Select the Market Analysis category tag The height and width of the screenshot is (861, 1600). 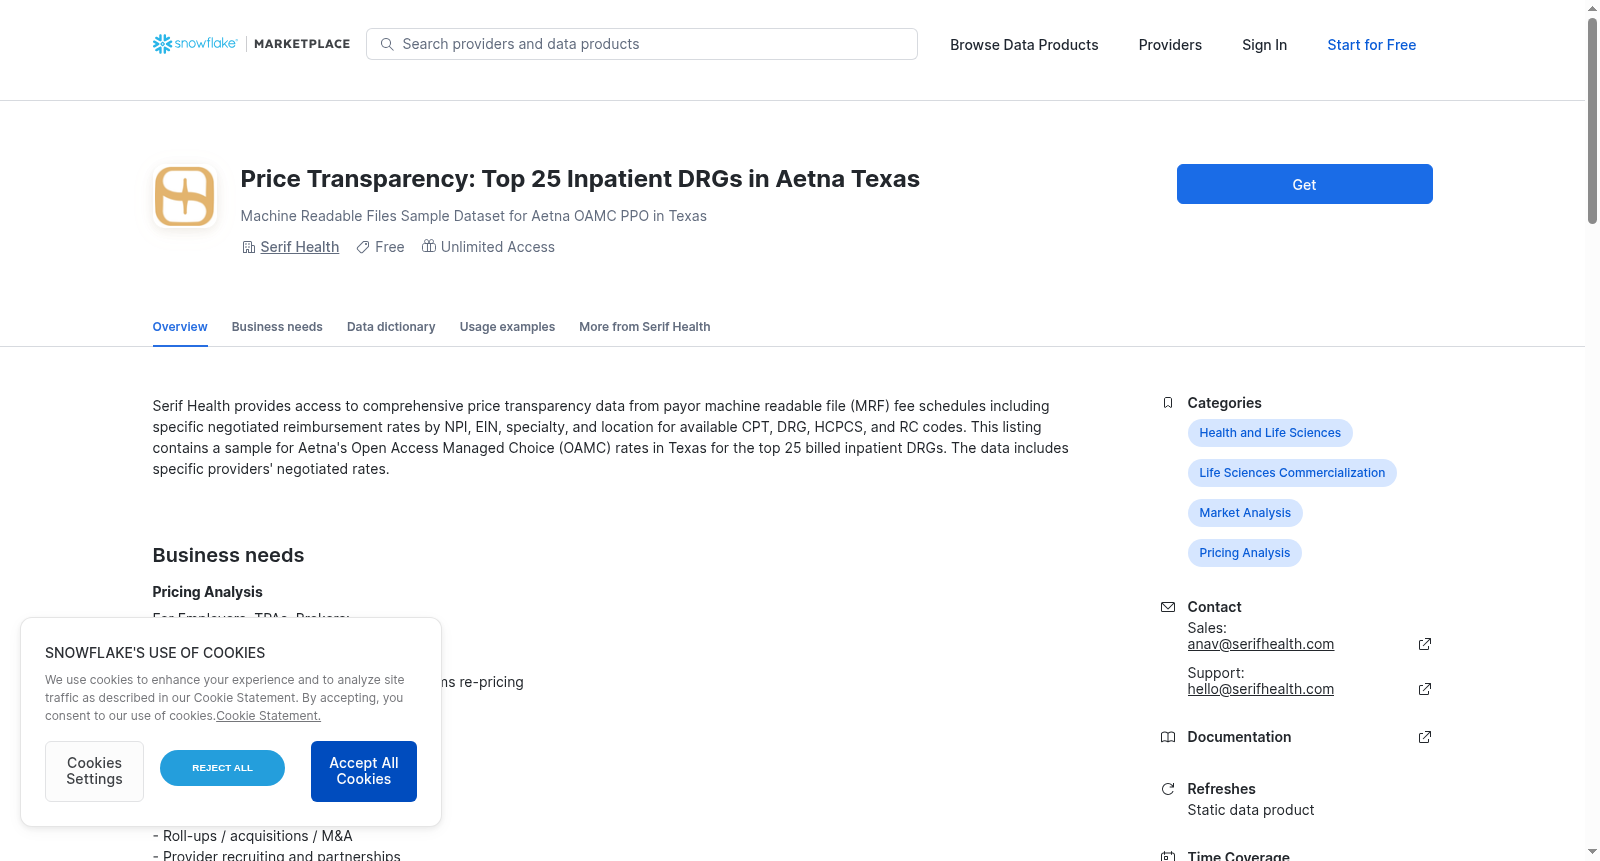(1245, 513)
